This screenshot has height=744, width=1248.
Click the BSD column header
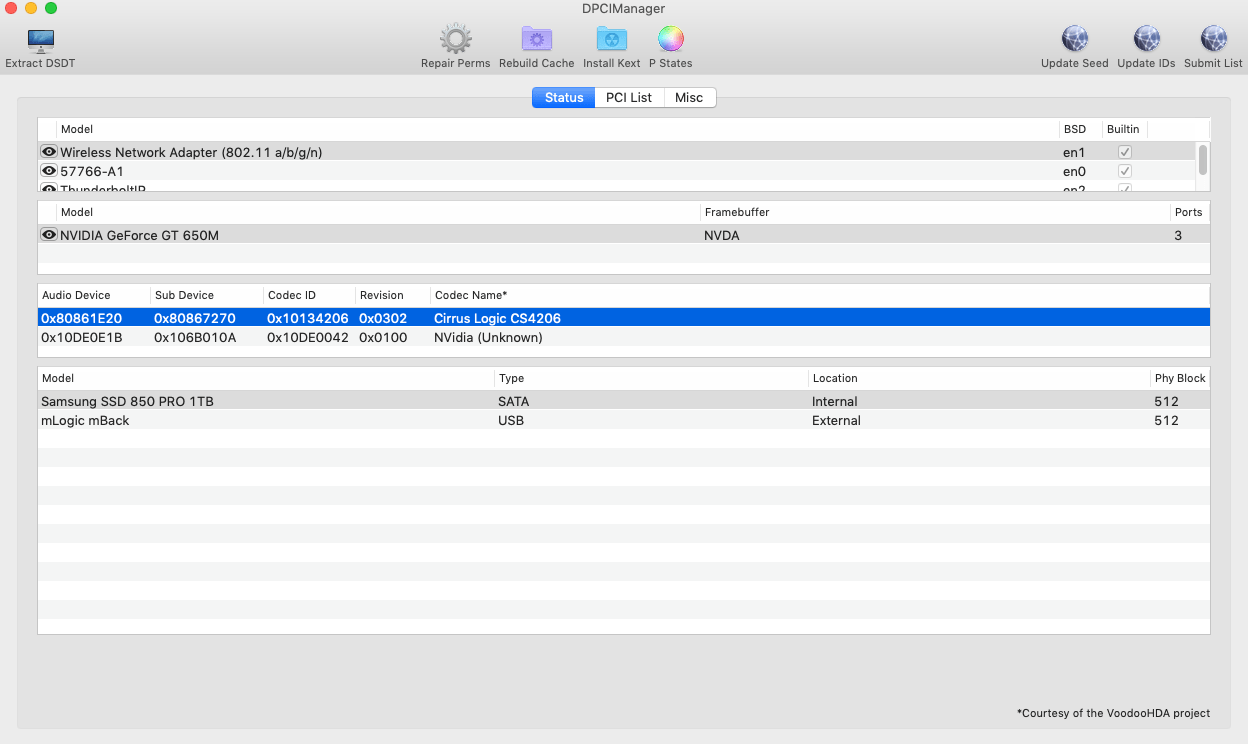(x=1080, y=129)
